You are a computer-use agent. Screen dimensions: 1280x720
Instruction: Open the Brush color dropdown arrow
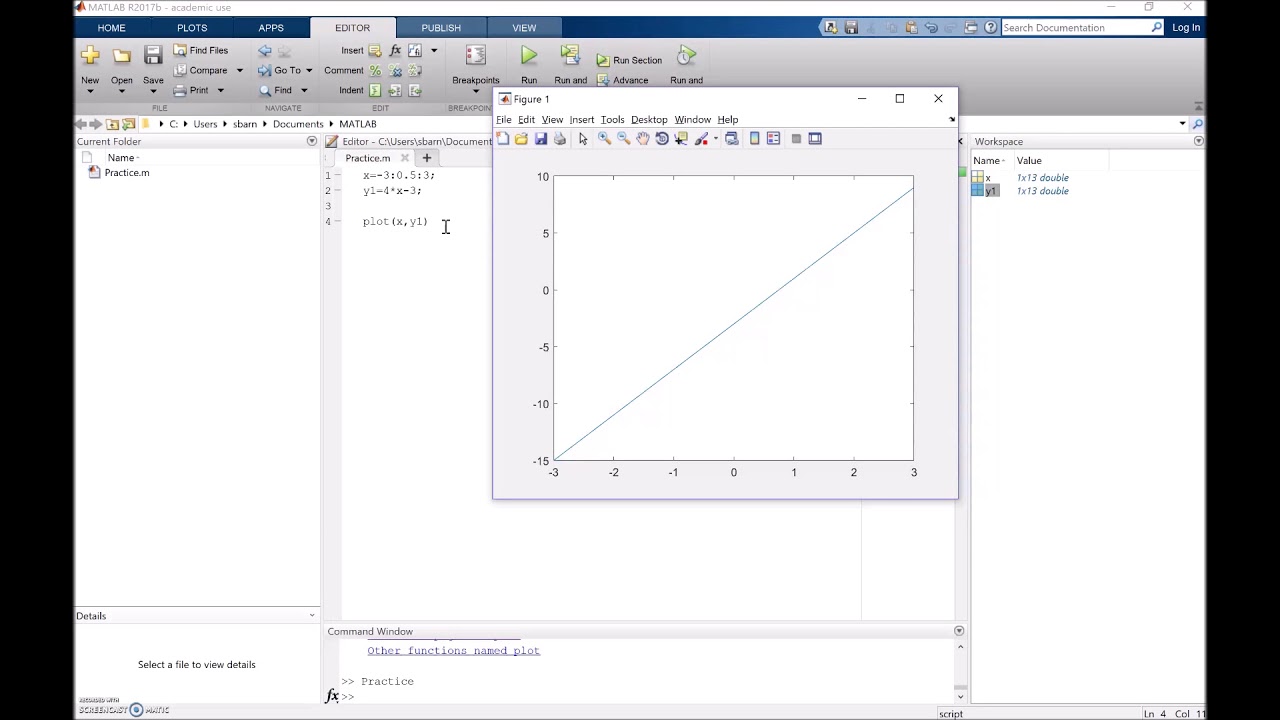click(x=715, y=139)
